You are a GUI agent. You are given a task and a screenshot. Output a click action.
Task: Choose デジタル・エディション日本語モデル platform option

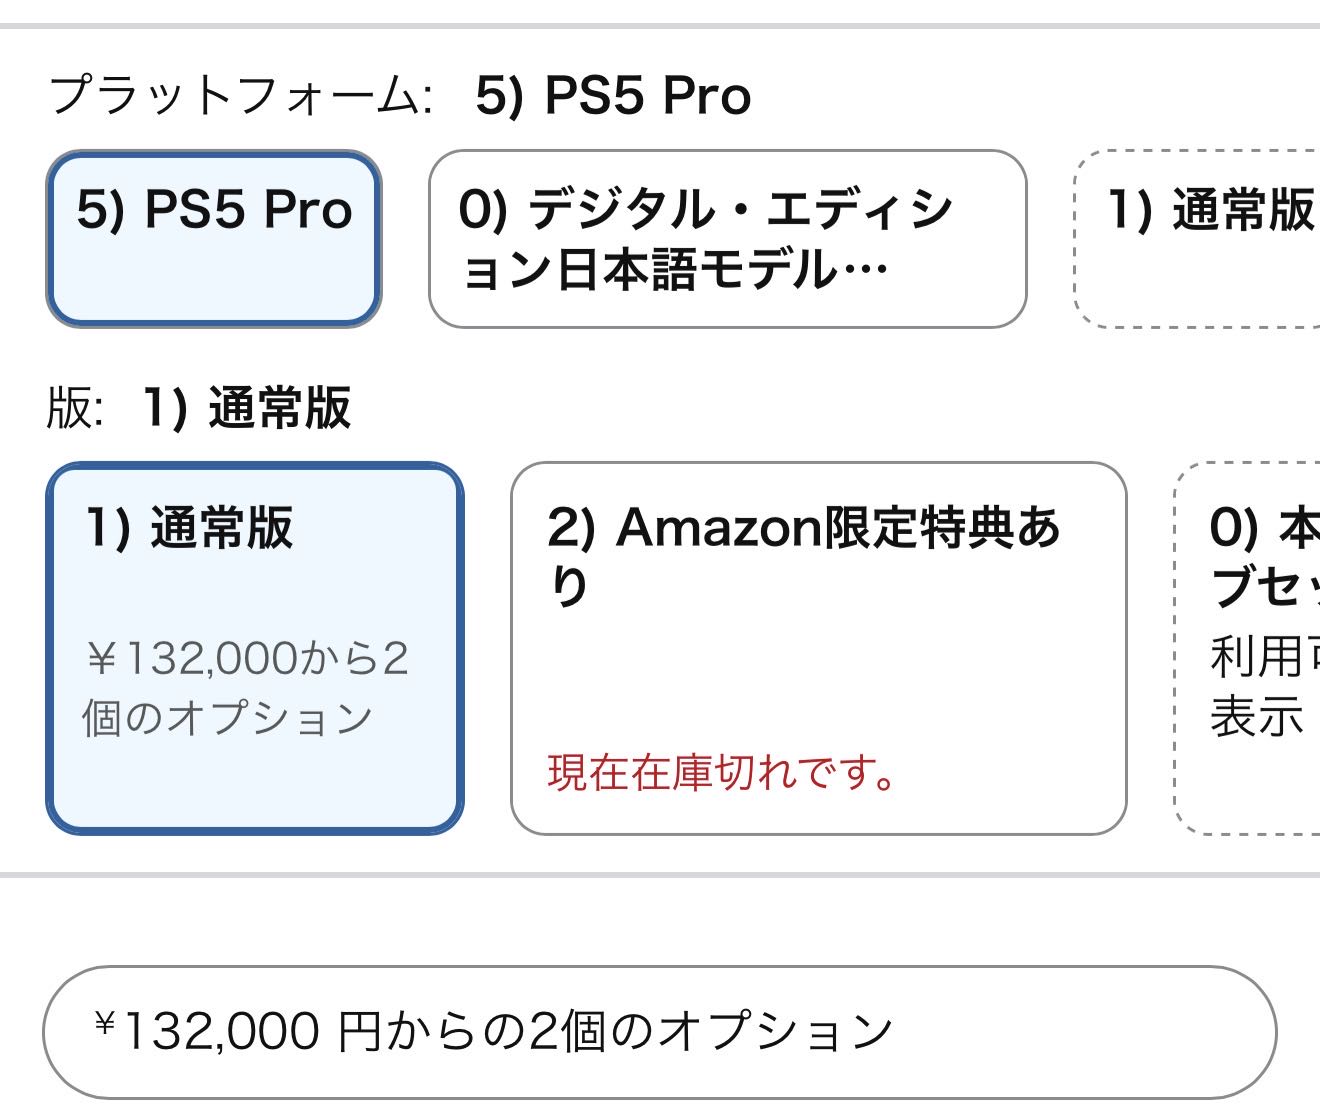[727, 239]
